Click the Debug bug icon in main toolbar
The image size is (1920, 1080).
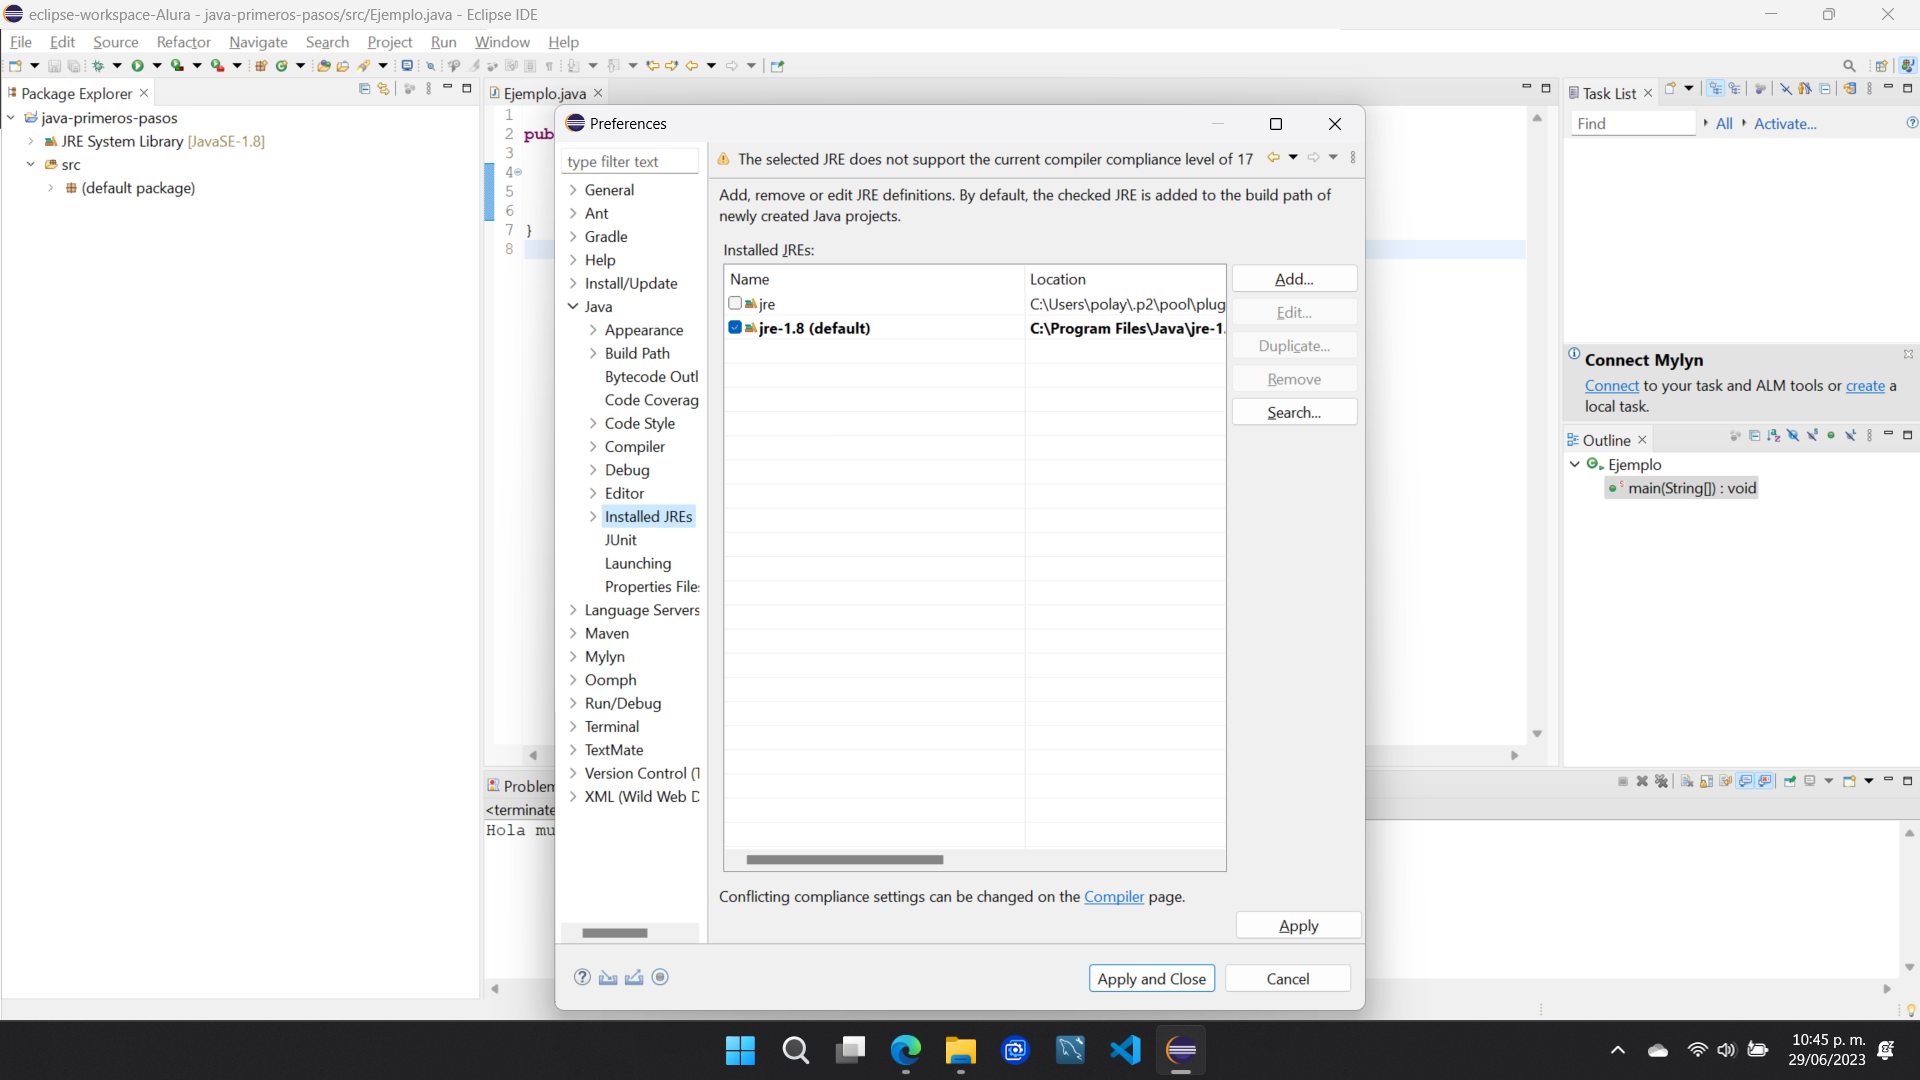(x=98, y=66)
